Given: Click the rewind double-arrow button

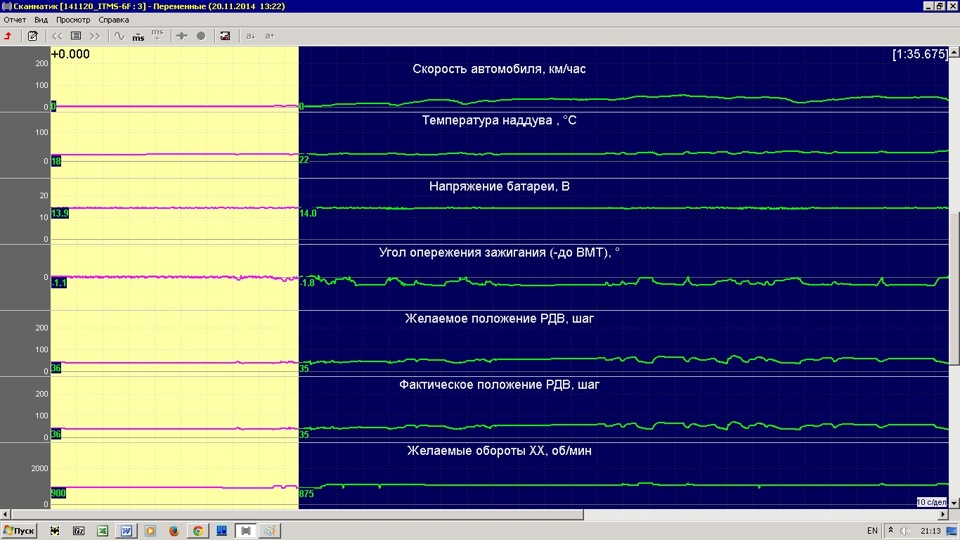Looking at the screenshot, I should click(x=57, y=36).
